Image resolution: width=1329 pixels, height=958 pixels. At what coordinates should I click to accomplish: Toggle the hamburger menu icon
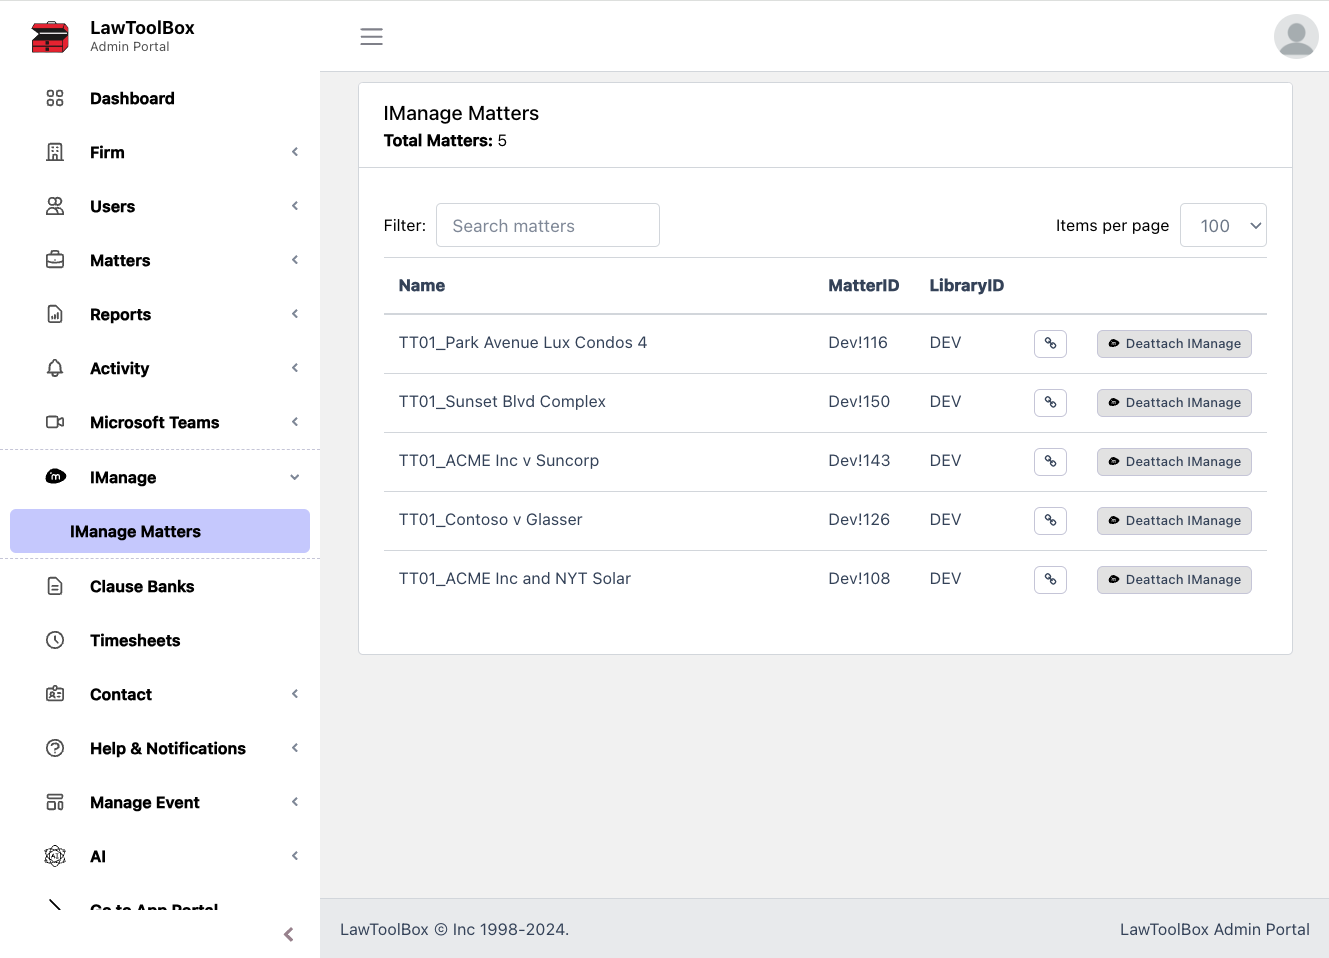372,37
